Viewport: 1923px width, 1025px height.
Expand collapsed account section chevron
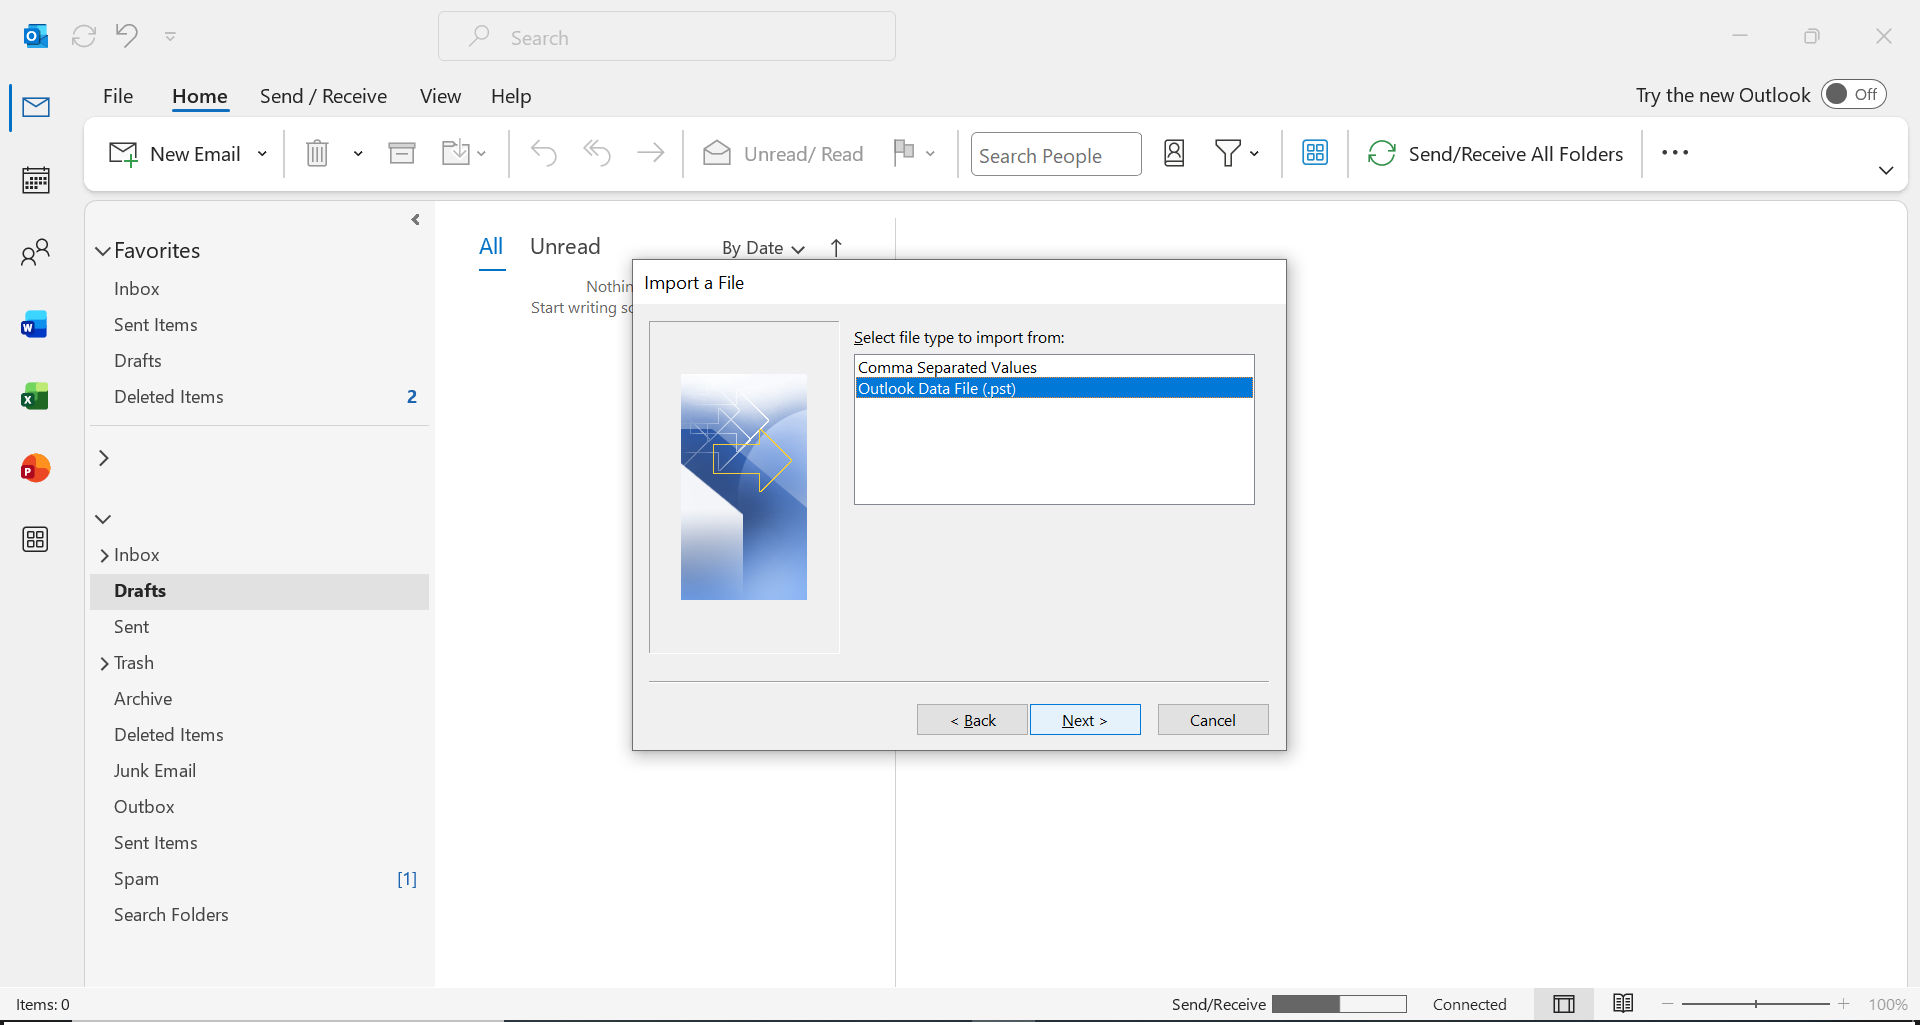[x=103, y=458]
